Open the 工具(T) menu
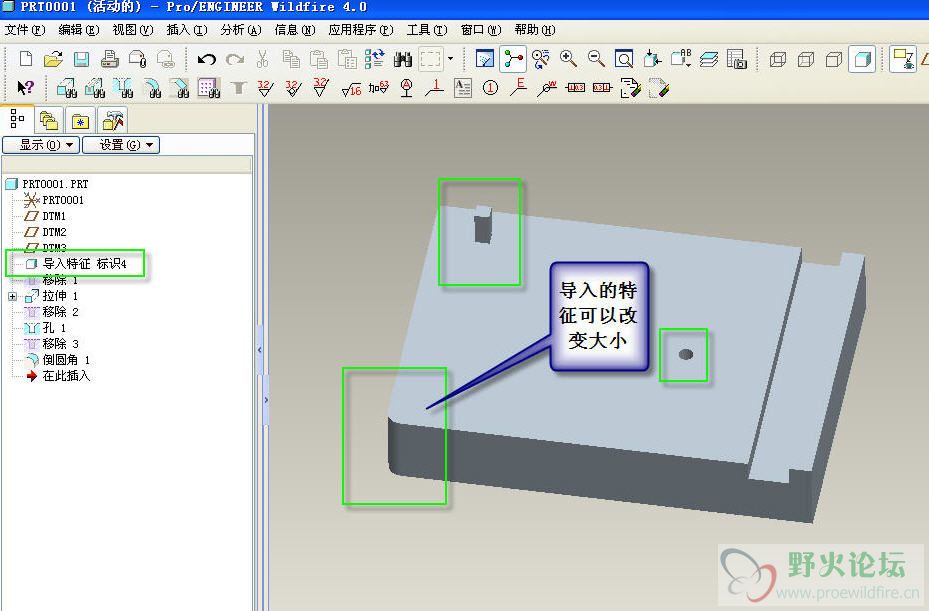 coord(427,30)
